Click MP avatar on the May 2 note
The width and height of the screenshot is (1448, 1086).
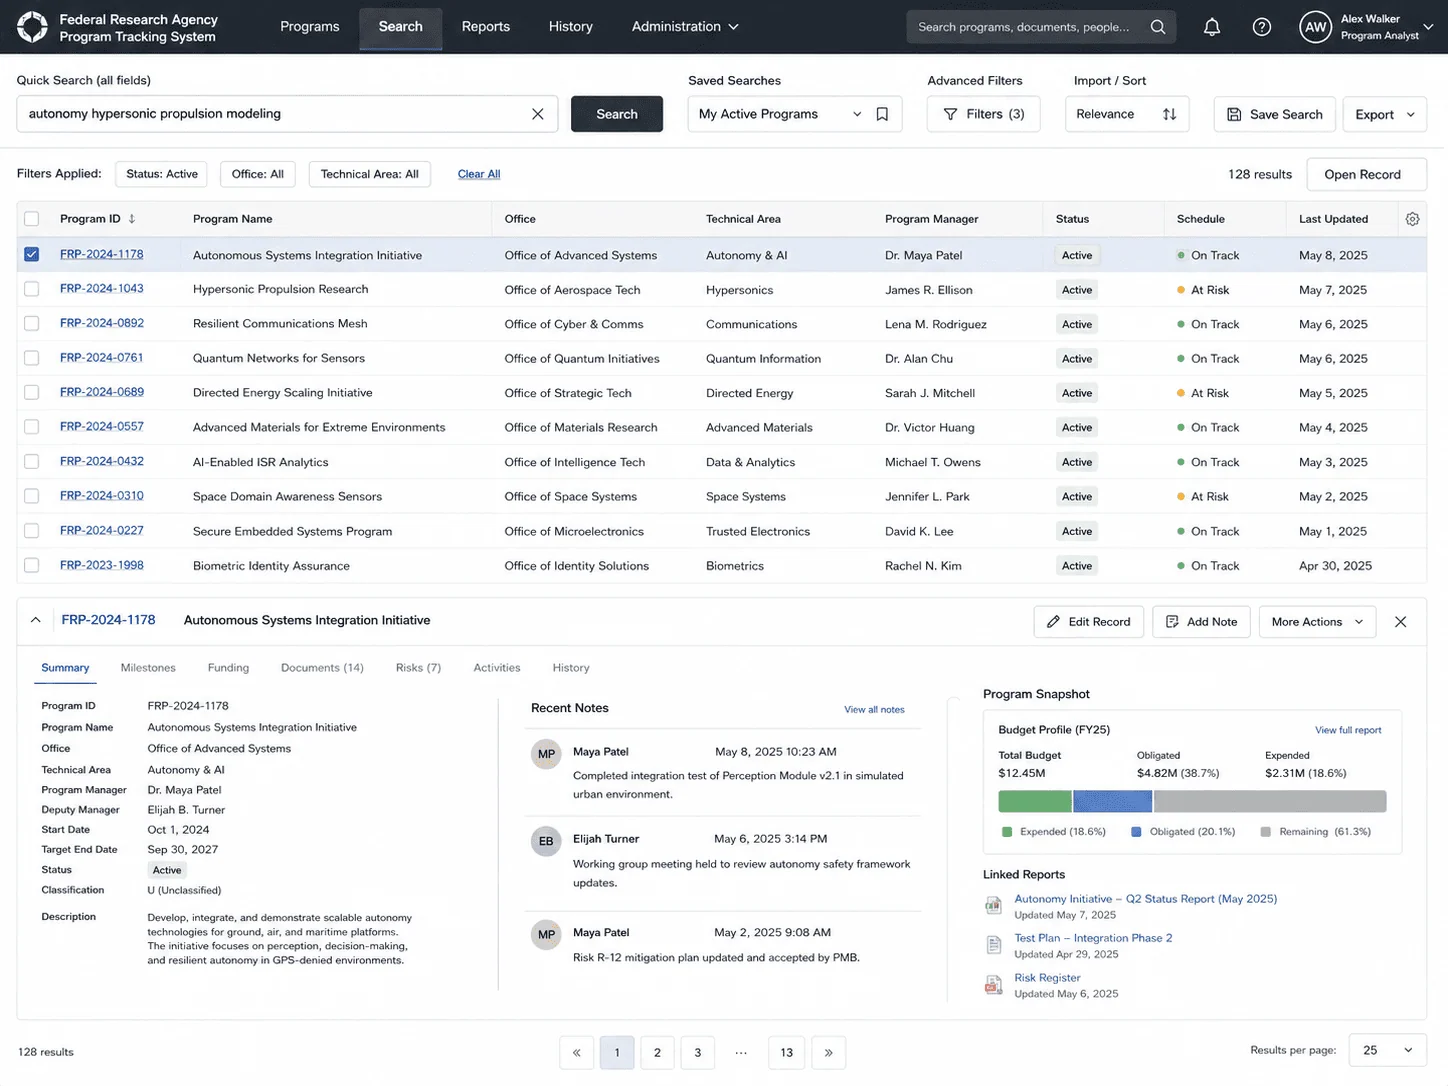[546, 935]
